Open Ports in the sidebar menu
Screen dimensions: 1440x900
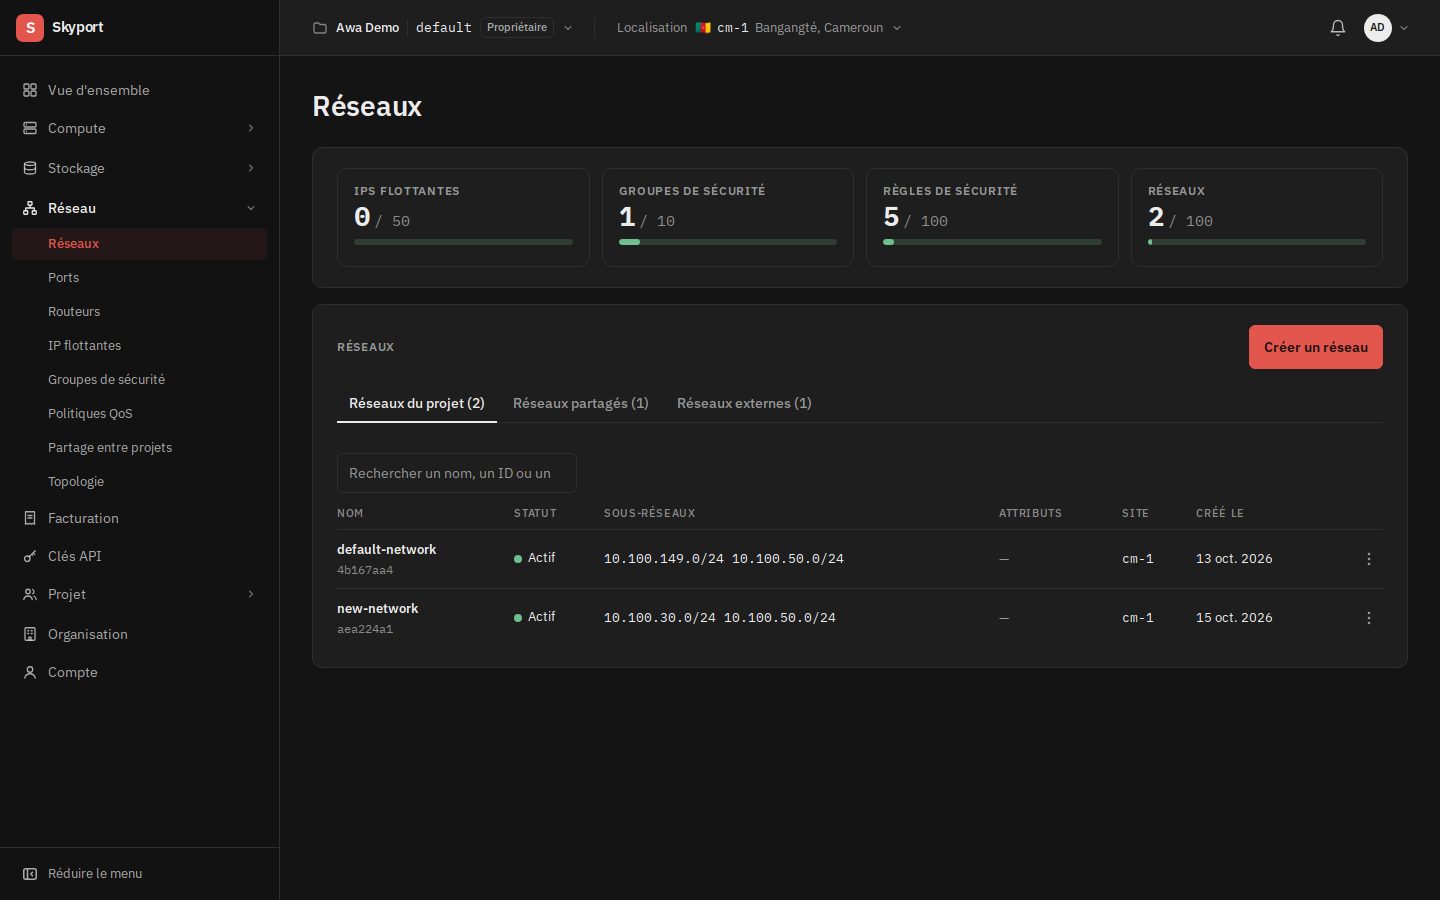coord(63,277)
